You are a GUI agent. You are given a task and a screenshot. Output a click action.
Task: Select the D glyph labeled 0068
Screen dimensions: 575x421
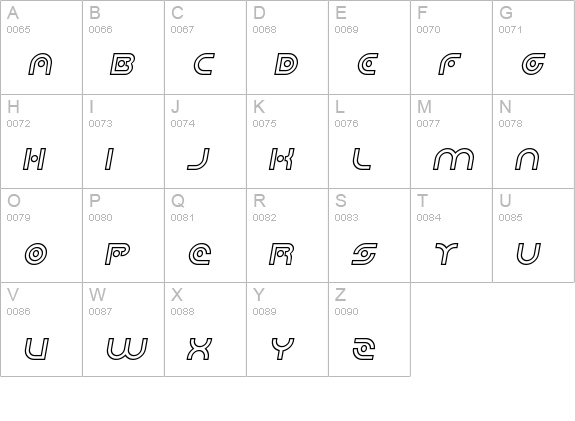(288, 47)
